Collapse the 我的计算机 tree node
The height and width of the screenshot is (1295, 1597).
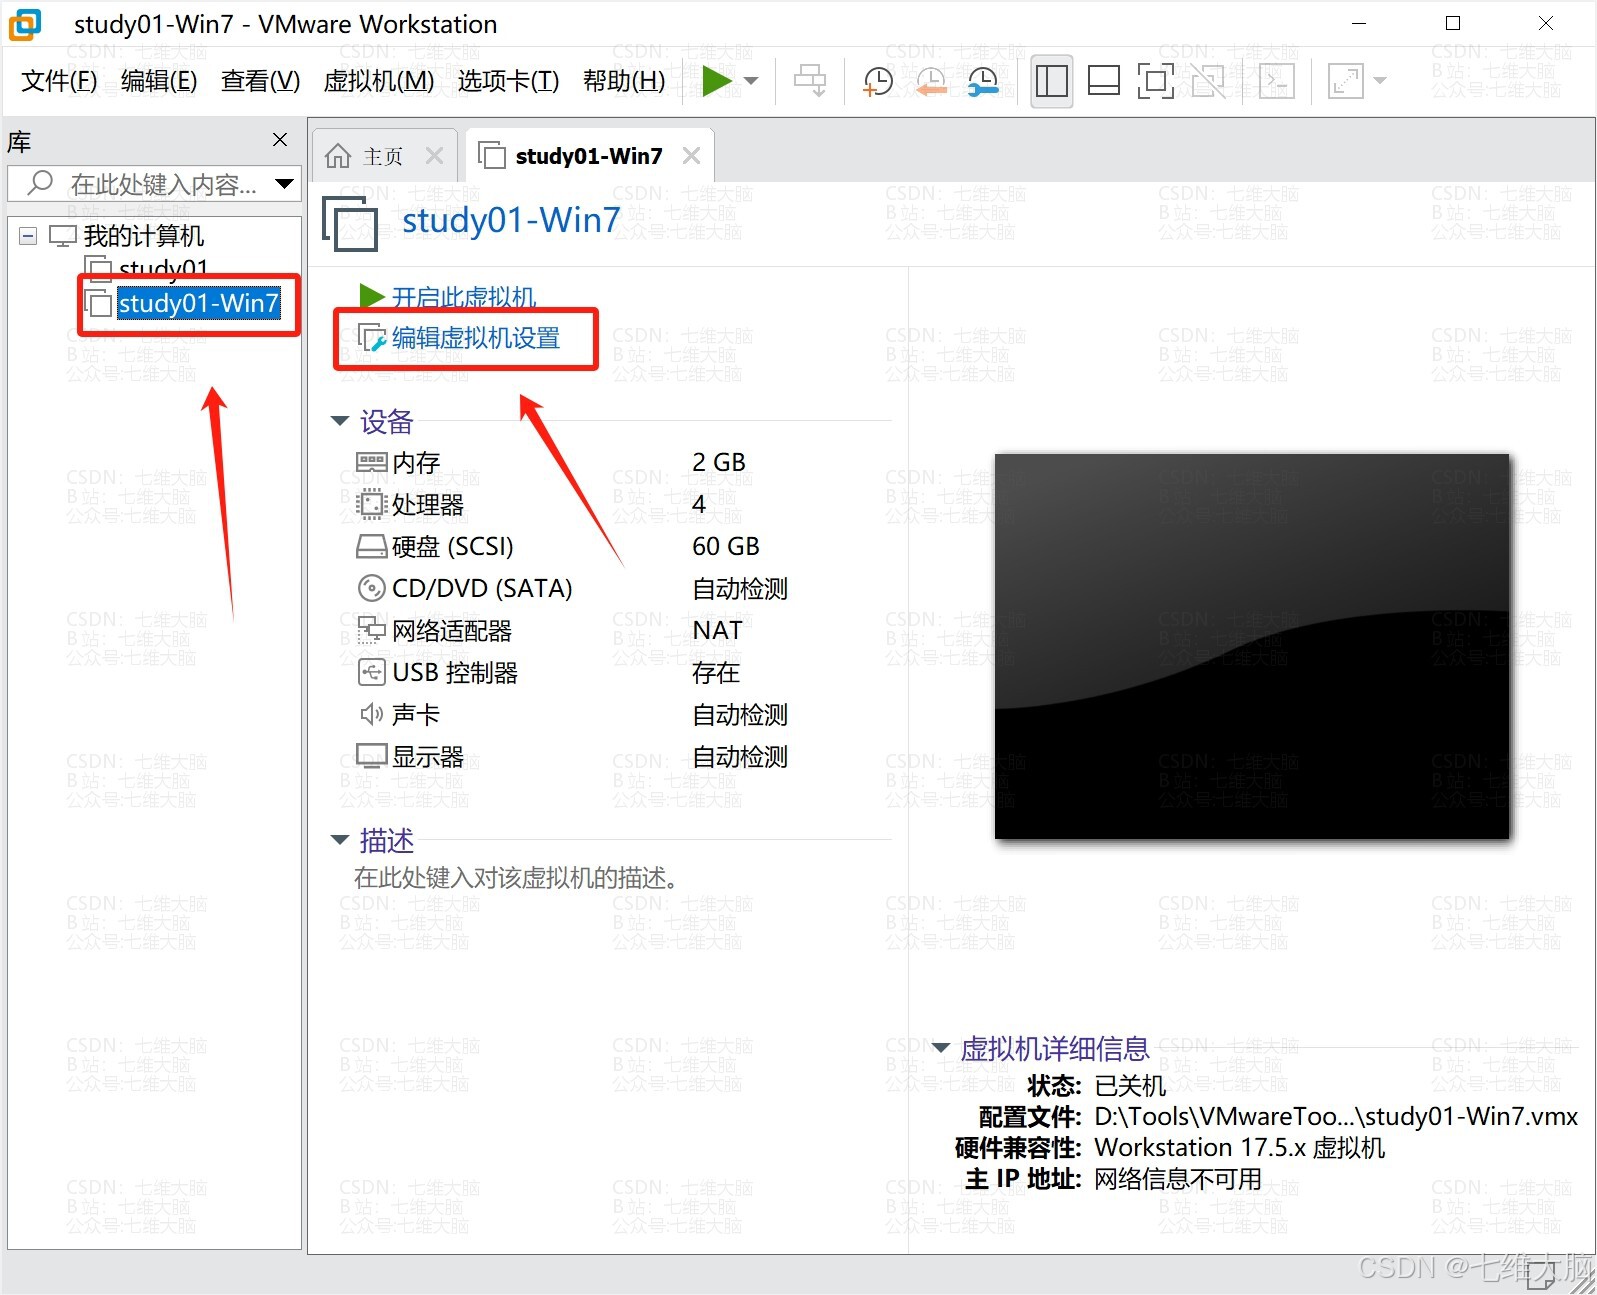click(x=28, y=236)
